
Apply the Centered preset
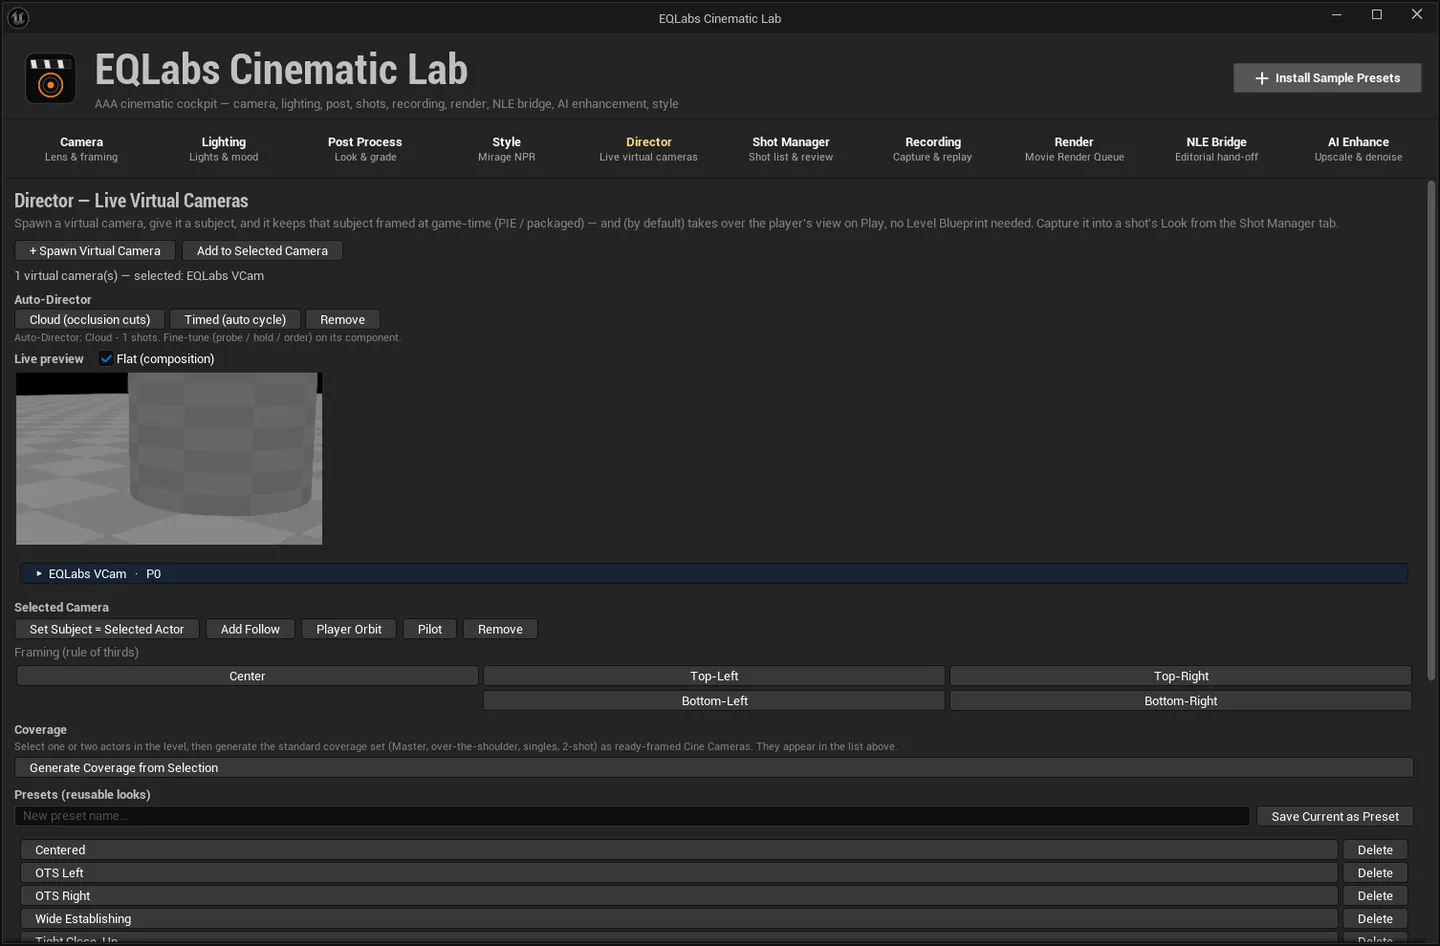(x=679, y=850)
